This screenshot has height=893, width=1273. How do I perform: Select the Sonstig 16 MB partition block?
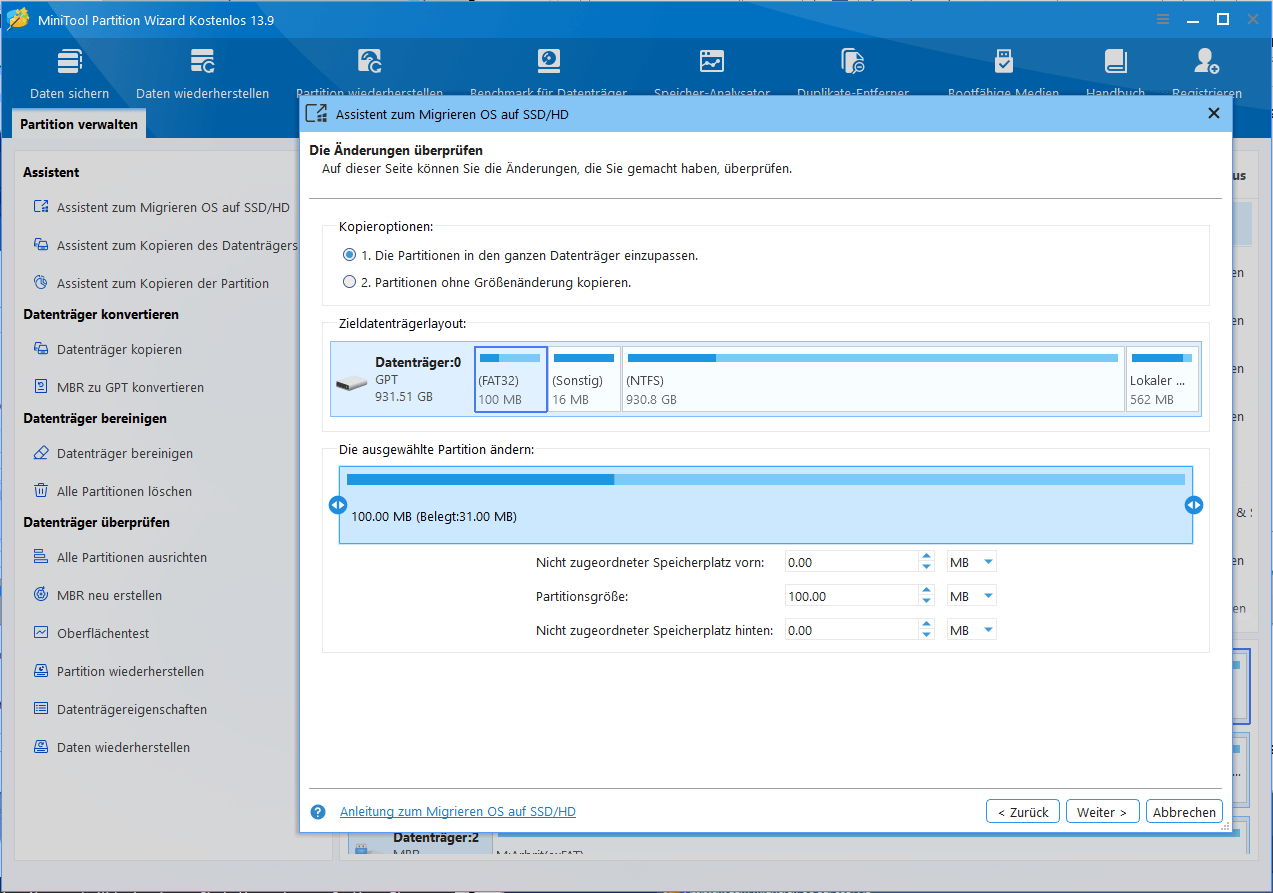click(x=584, y=379)
